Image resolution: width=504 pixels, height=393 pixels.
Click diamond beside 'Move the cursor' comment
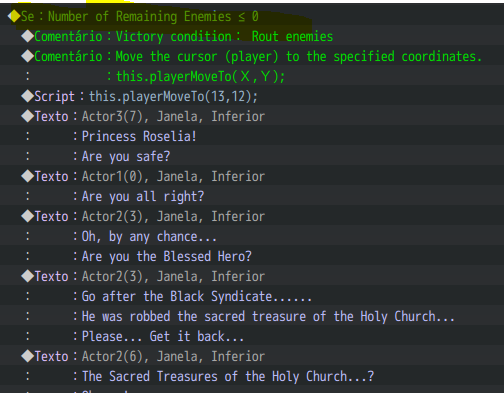tap(28, 56)
